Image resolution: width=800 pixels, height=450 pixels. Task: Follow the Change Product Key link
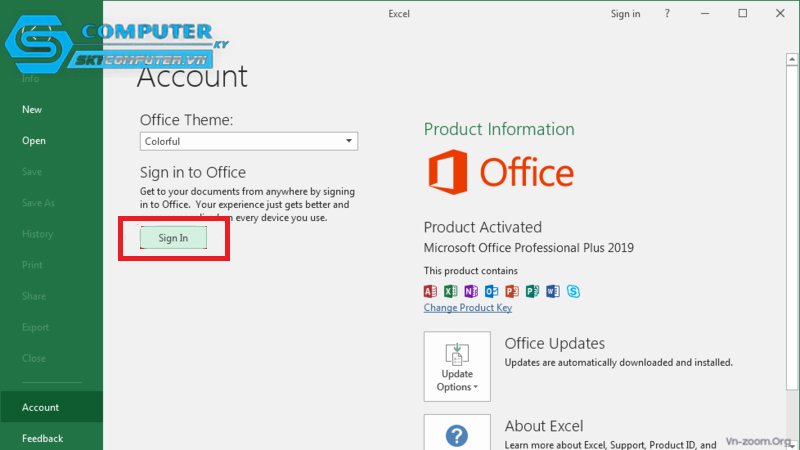pyautogui.click(x=467, y=308)
